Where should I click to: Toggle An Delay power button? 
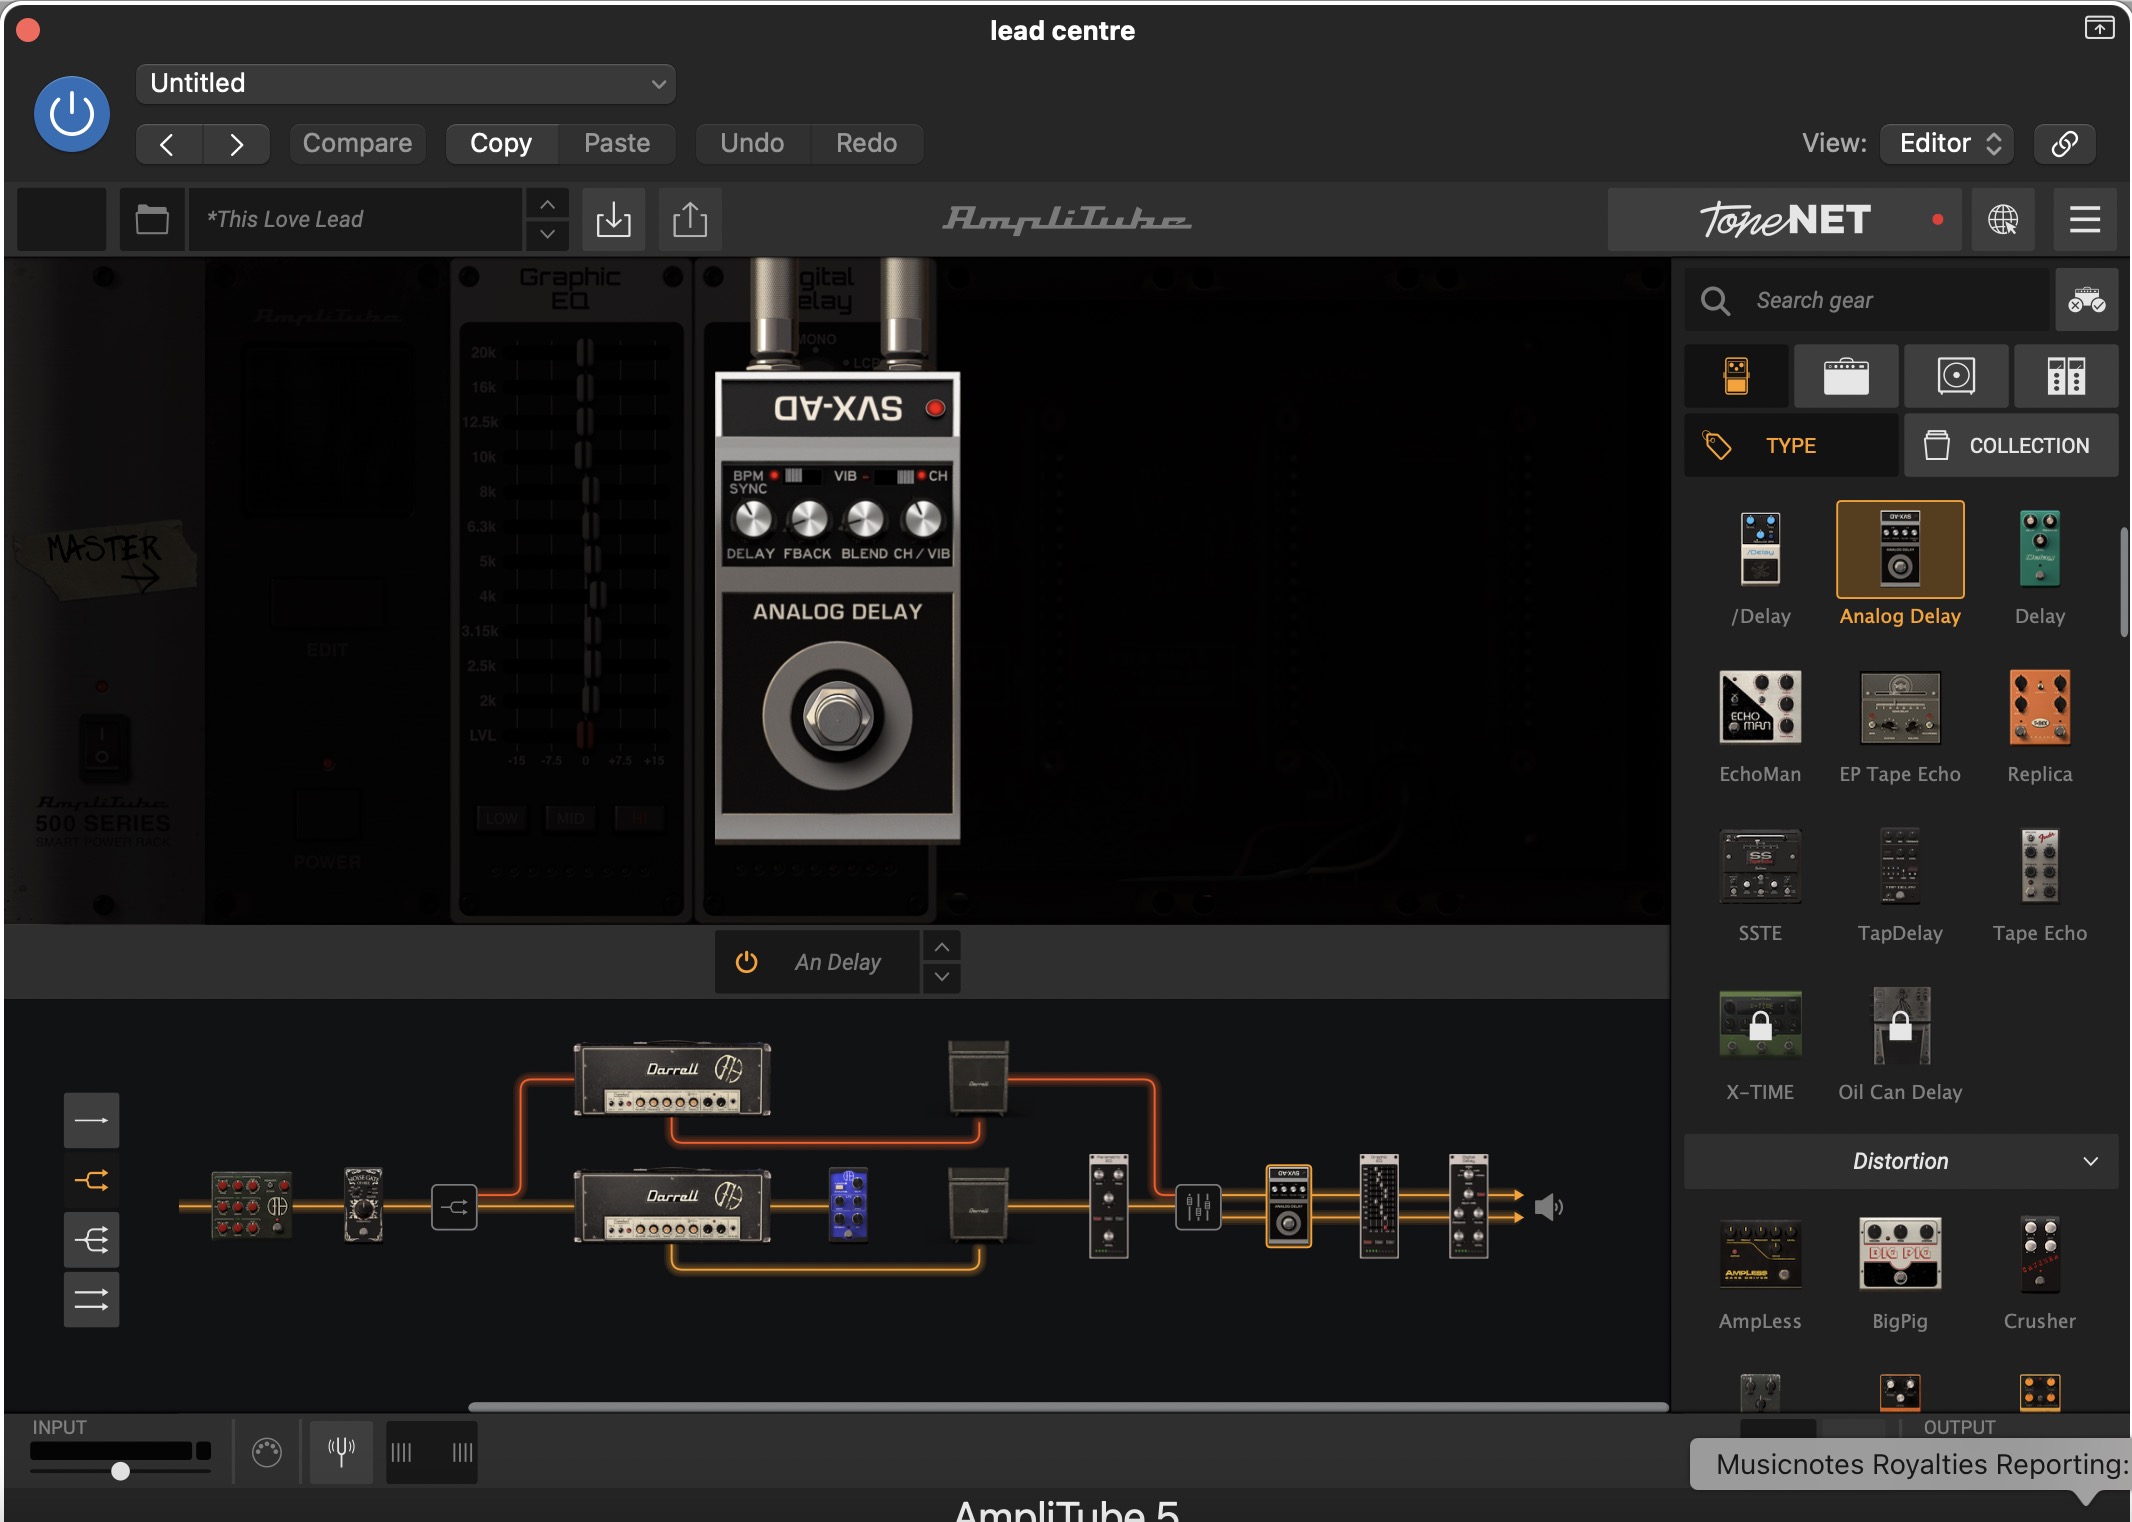click(746, 962)
